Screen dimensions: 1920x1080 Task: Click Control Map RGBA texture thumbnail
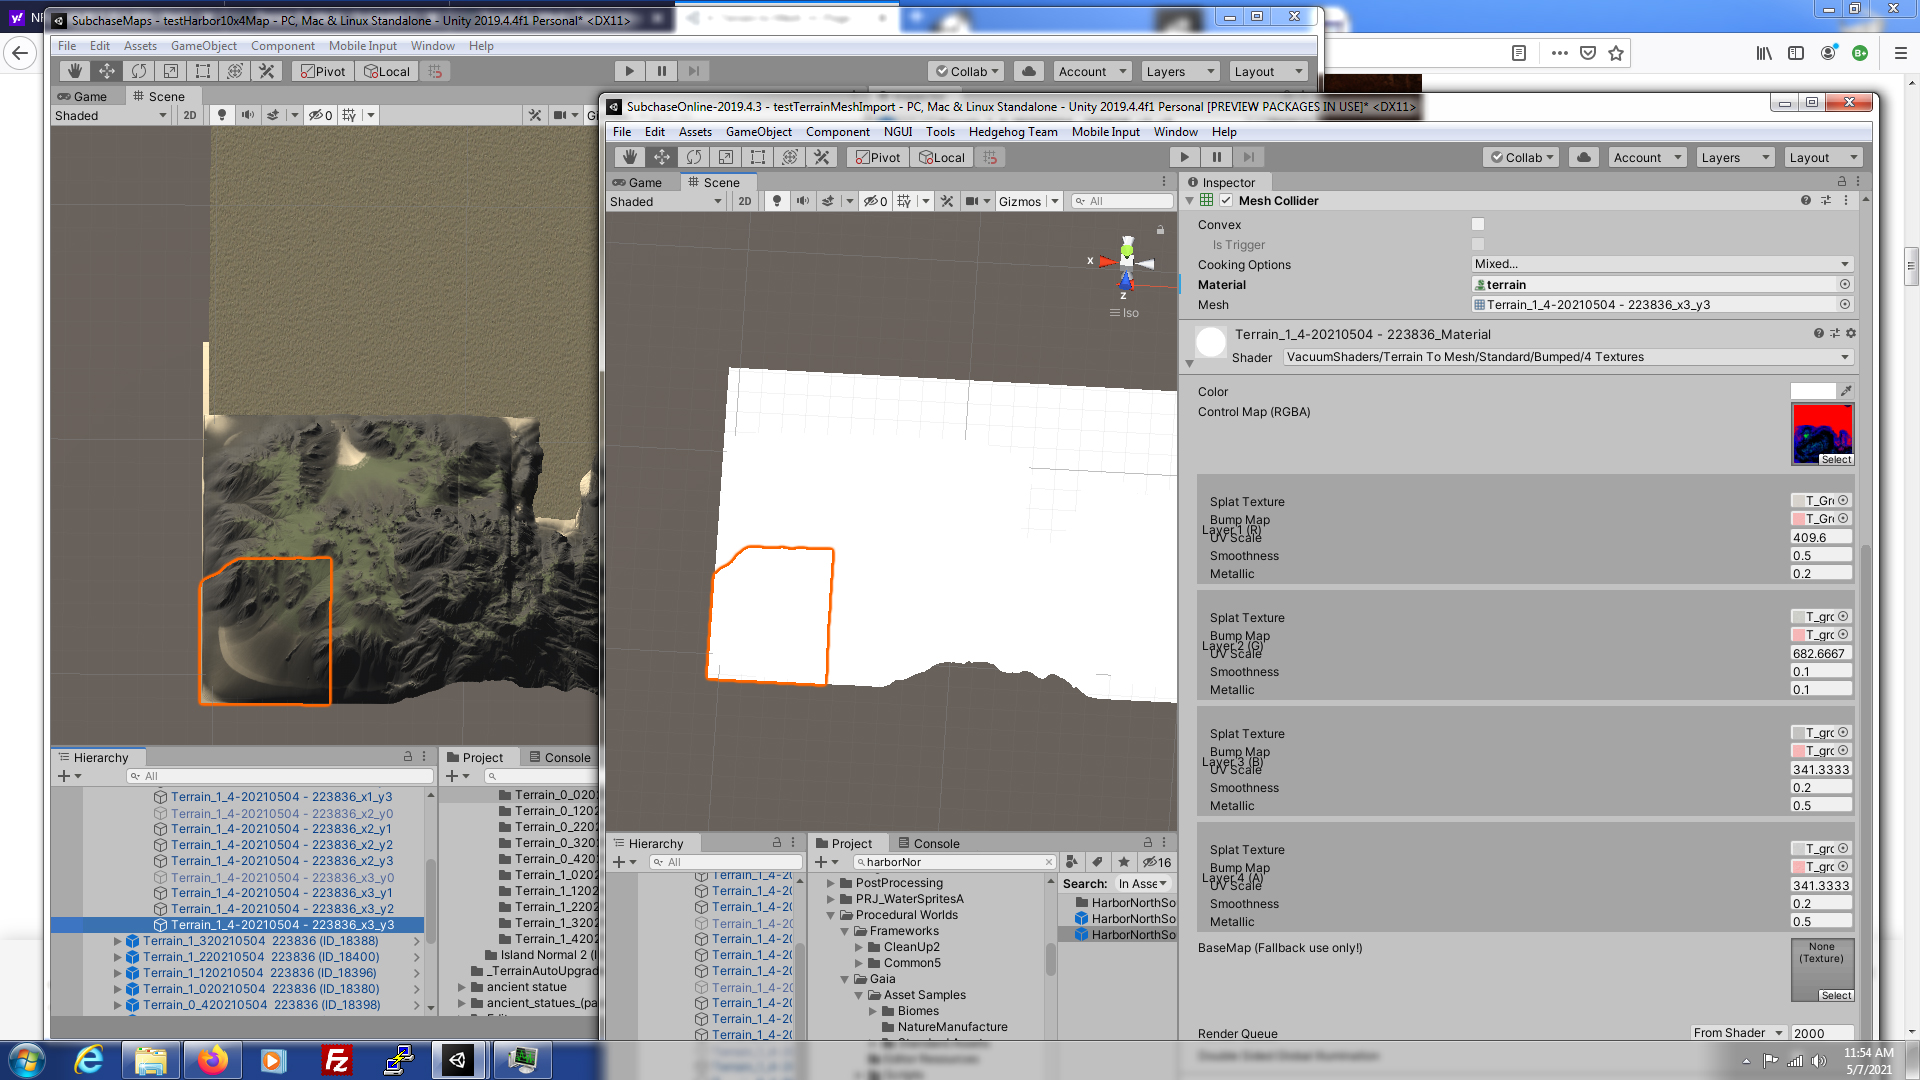pyautogui.click(x=1822, y=432)
